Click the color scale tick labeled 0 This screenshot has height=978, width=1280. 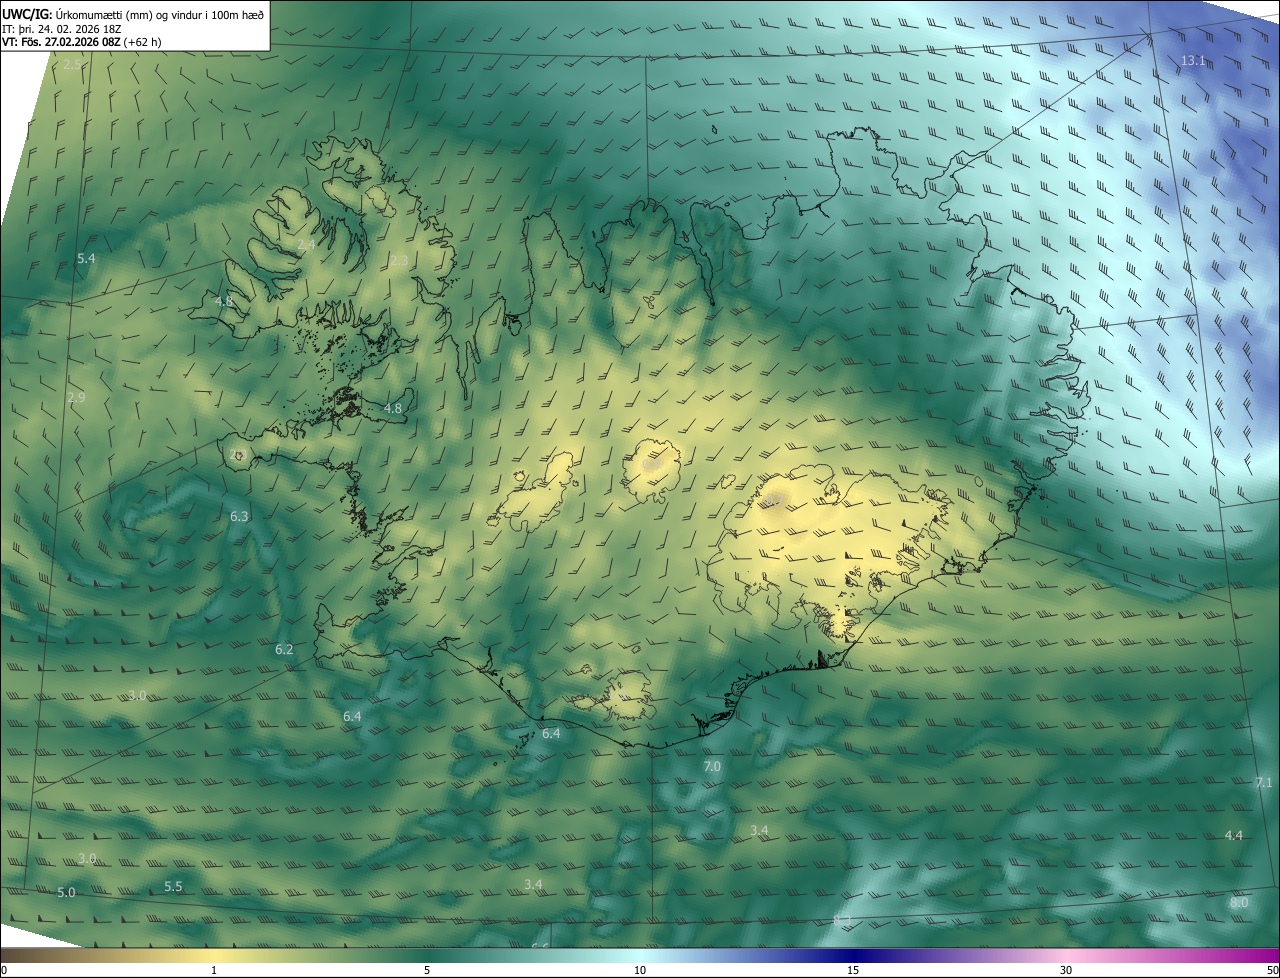point(4,970)
